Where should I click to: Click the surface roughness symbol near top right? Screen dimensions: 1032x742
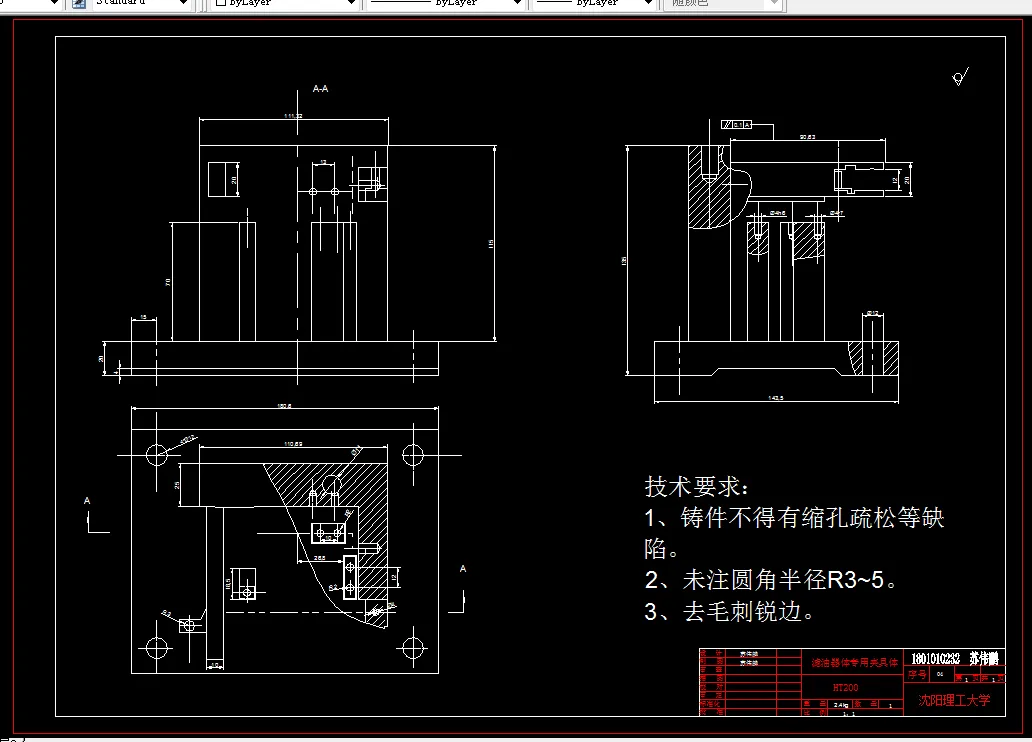(958, 77)
